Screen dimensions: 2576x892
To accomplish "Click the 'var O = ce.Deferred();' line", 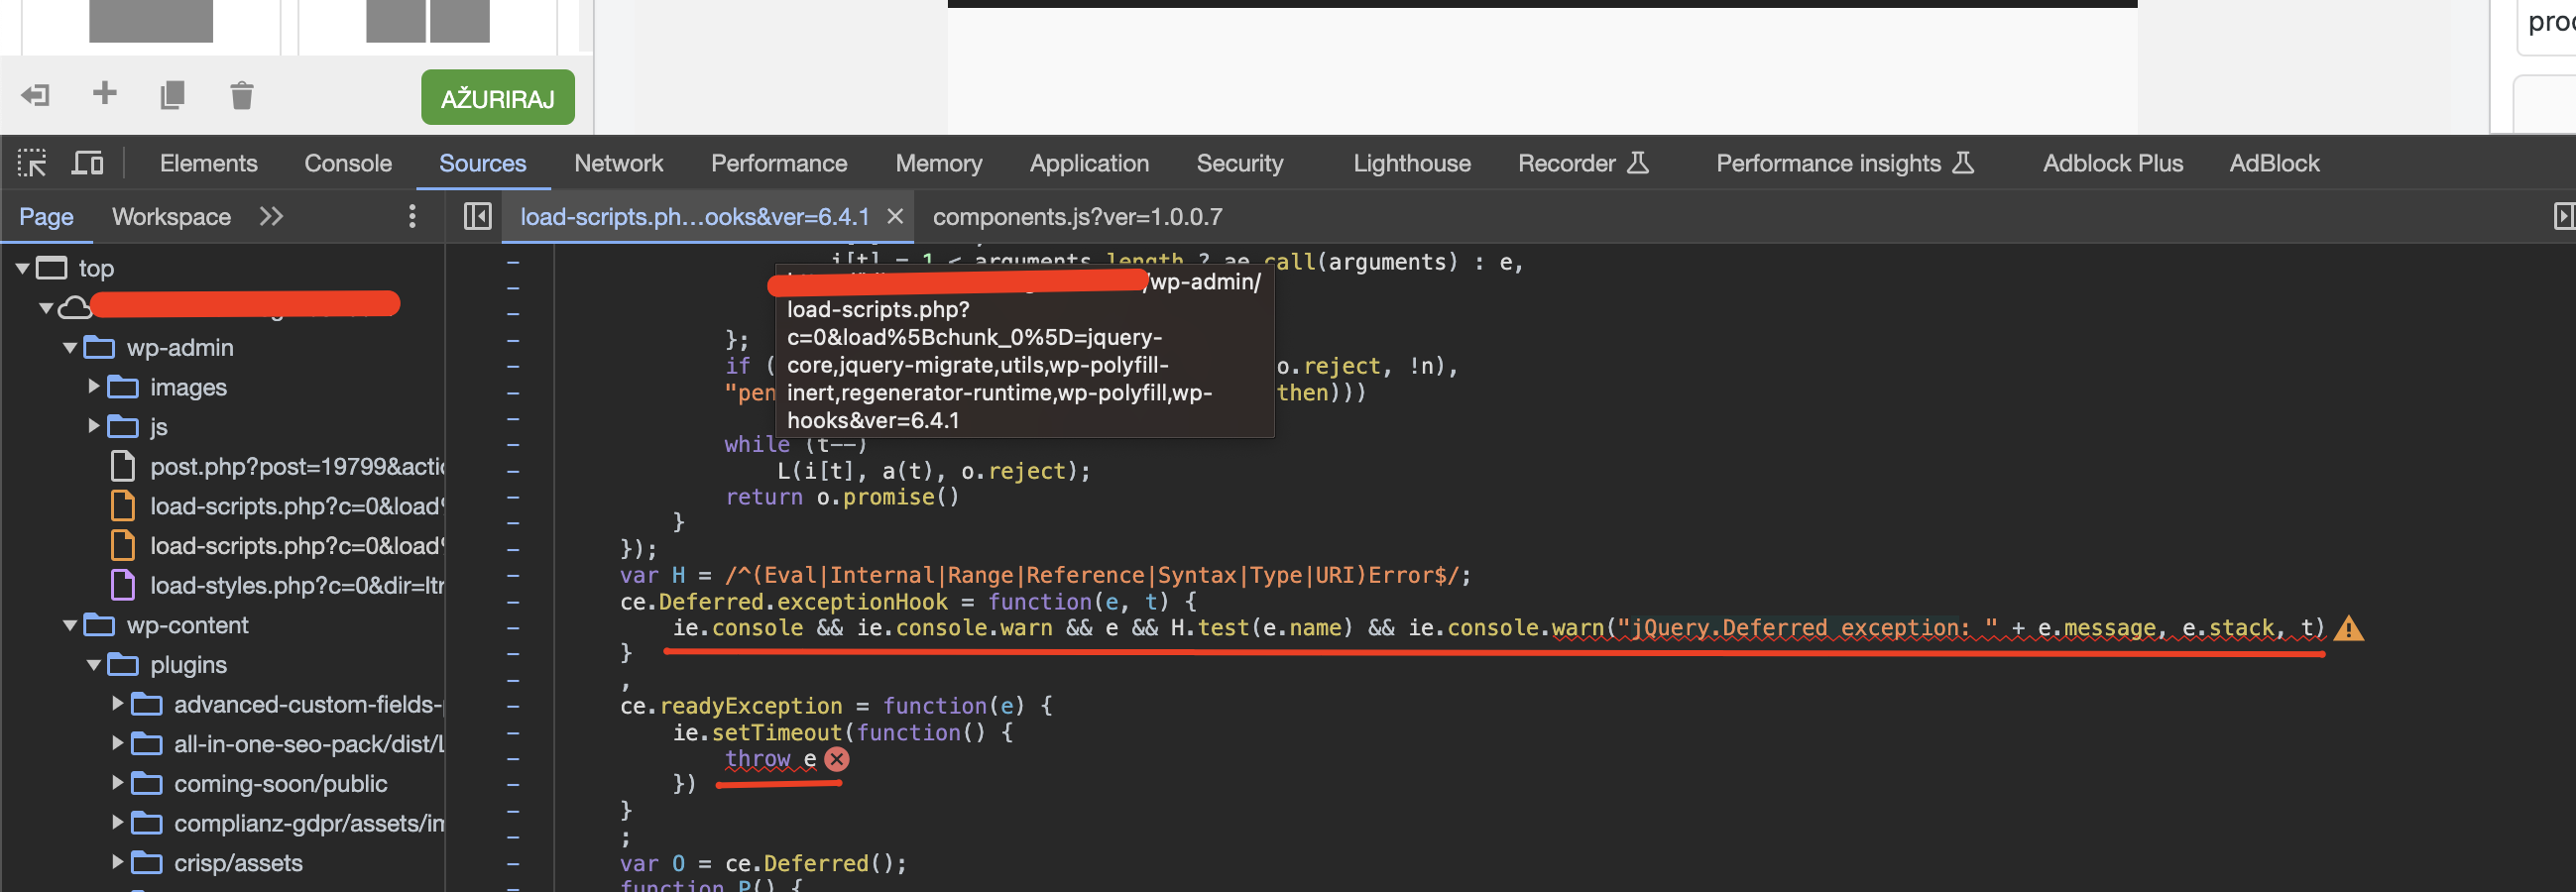I will pyautogui.click(x=763, y=863).
